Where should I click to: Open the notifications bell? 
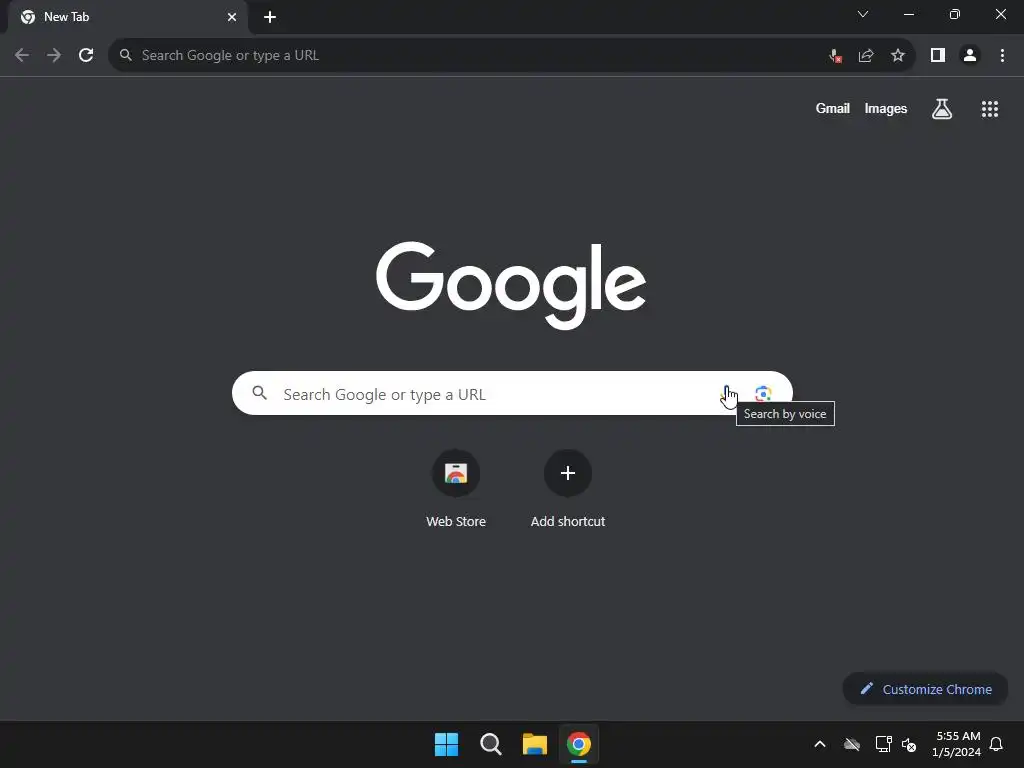tap(997, 744)
